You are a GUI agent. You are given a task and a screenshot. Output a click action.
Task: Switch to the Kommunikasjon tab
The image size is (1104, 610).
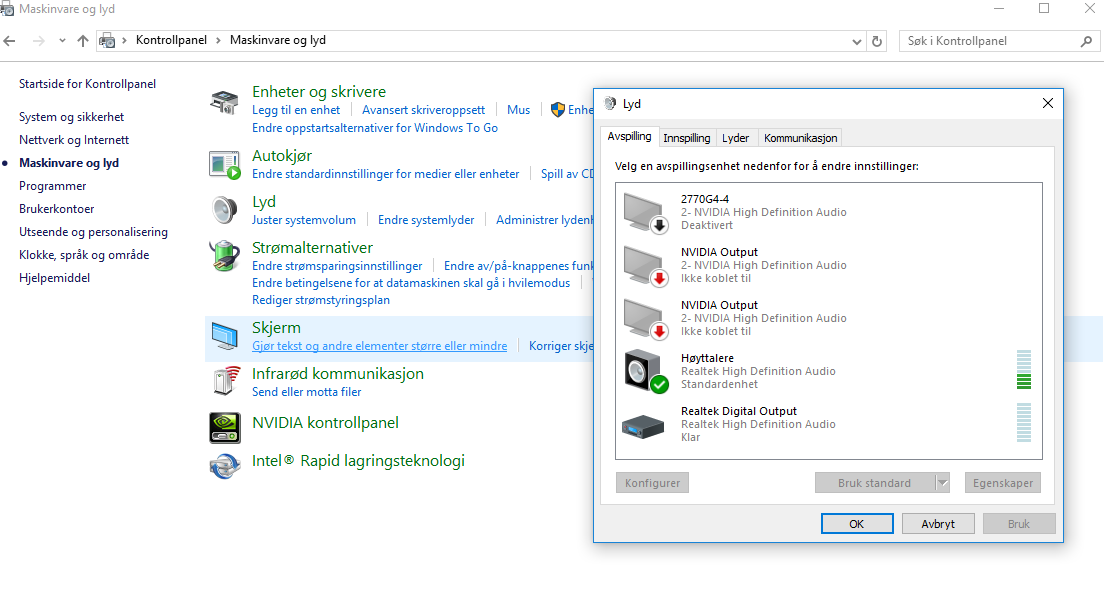(x=801, y=138)
